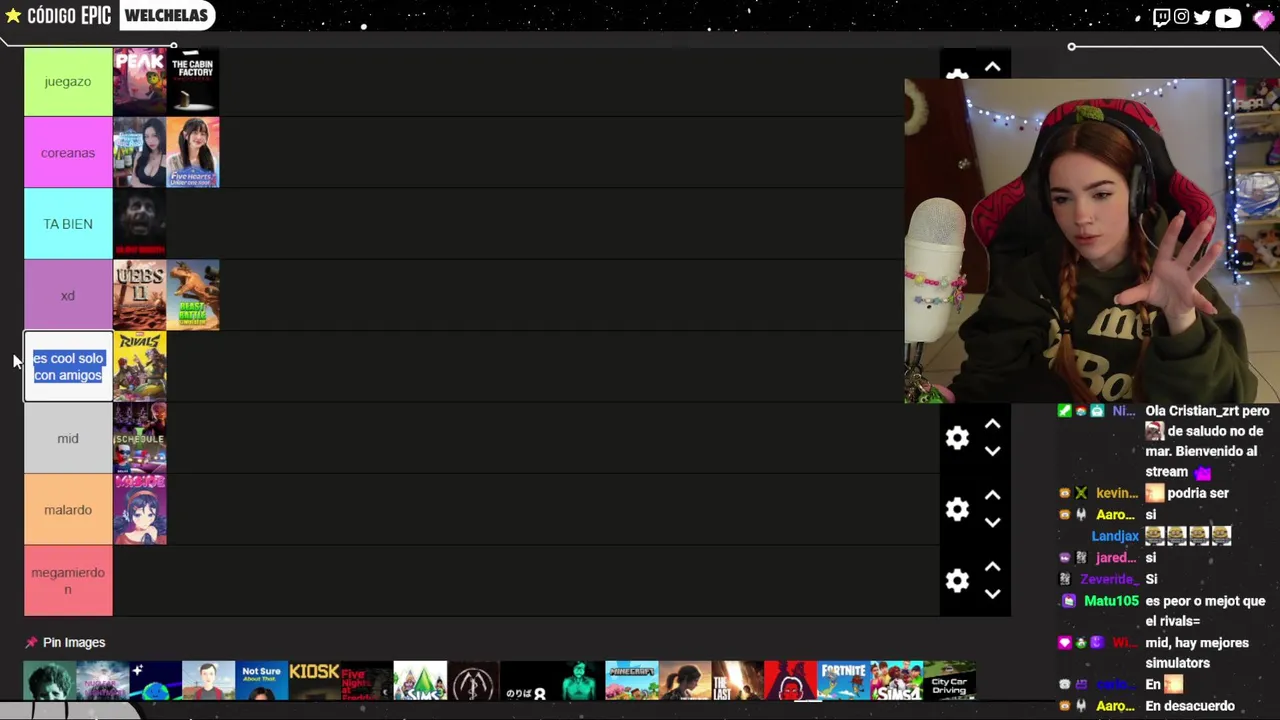Open settings gear for the mid tier
Viewport: 1280px width, 720px height.
(957, 438)
